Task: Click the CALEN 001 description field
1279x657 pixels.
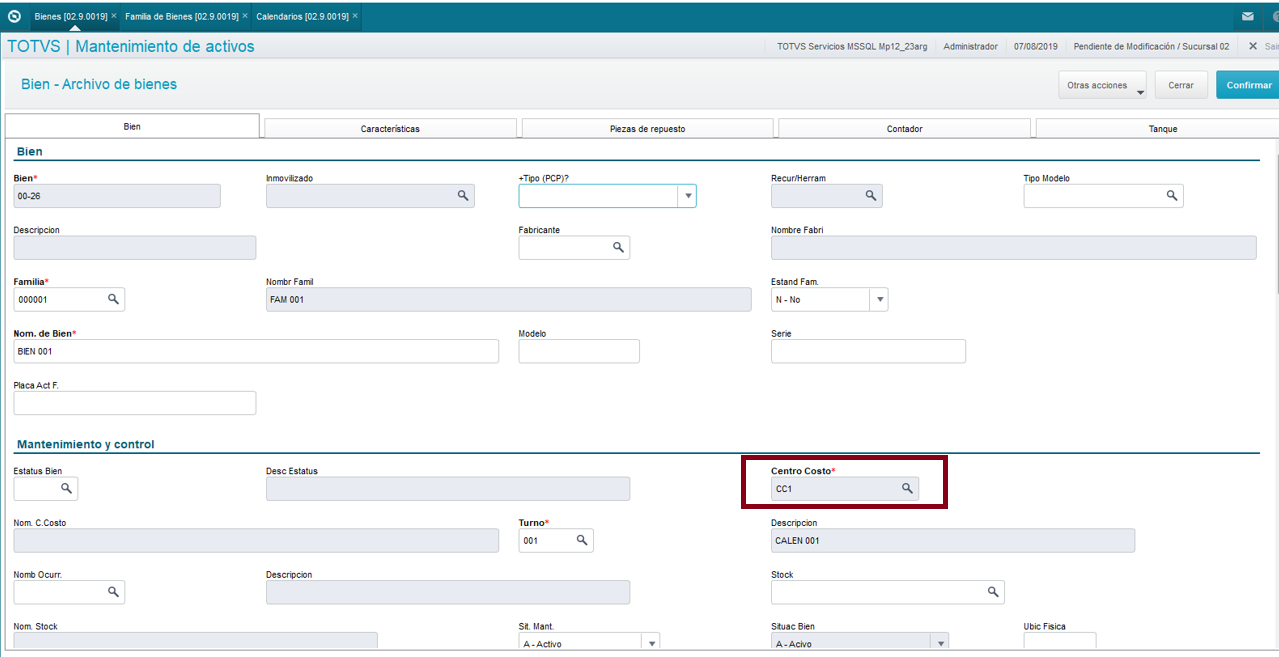Action: point(953,540)
